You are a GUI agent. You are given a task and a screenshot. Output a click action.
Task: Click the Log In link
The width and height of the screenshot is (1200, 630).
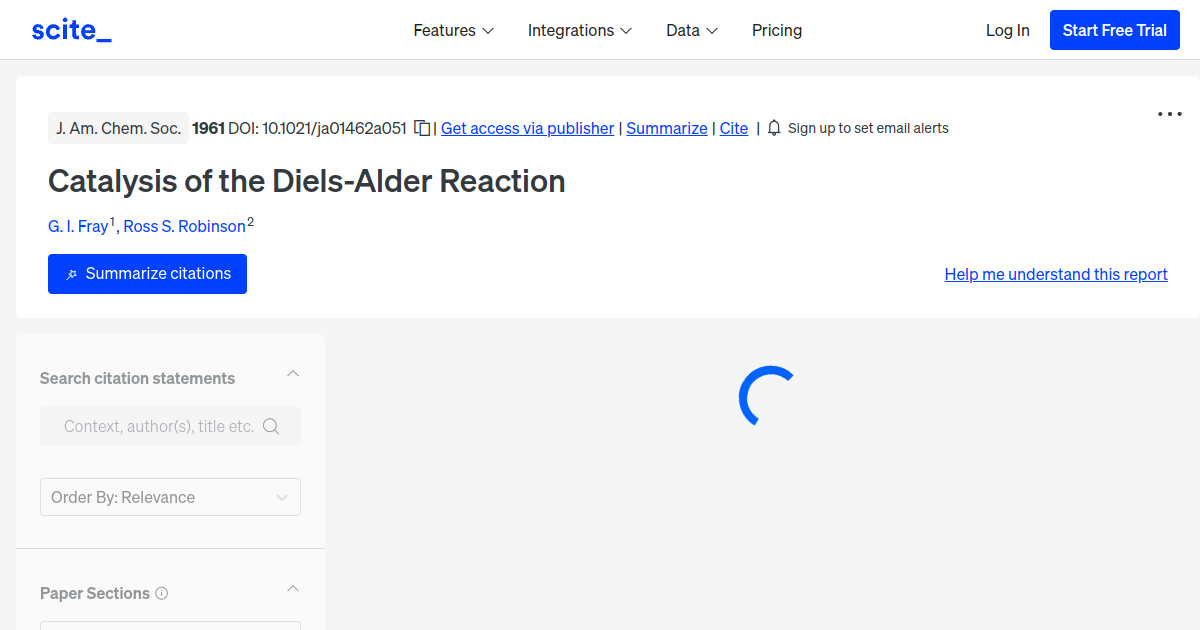(x=1007, y=30)
